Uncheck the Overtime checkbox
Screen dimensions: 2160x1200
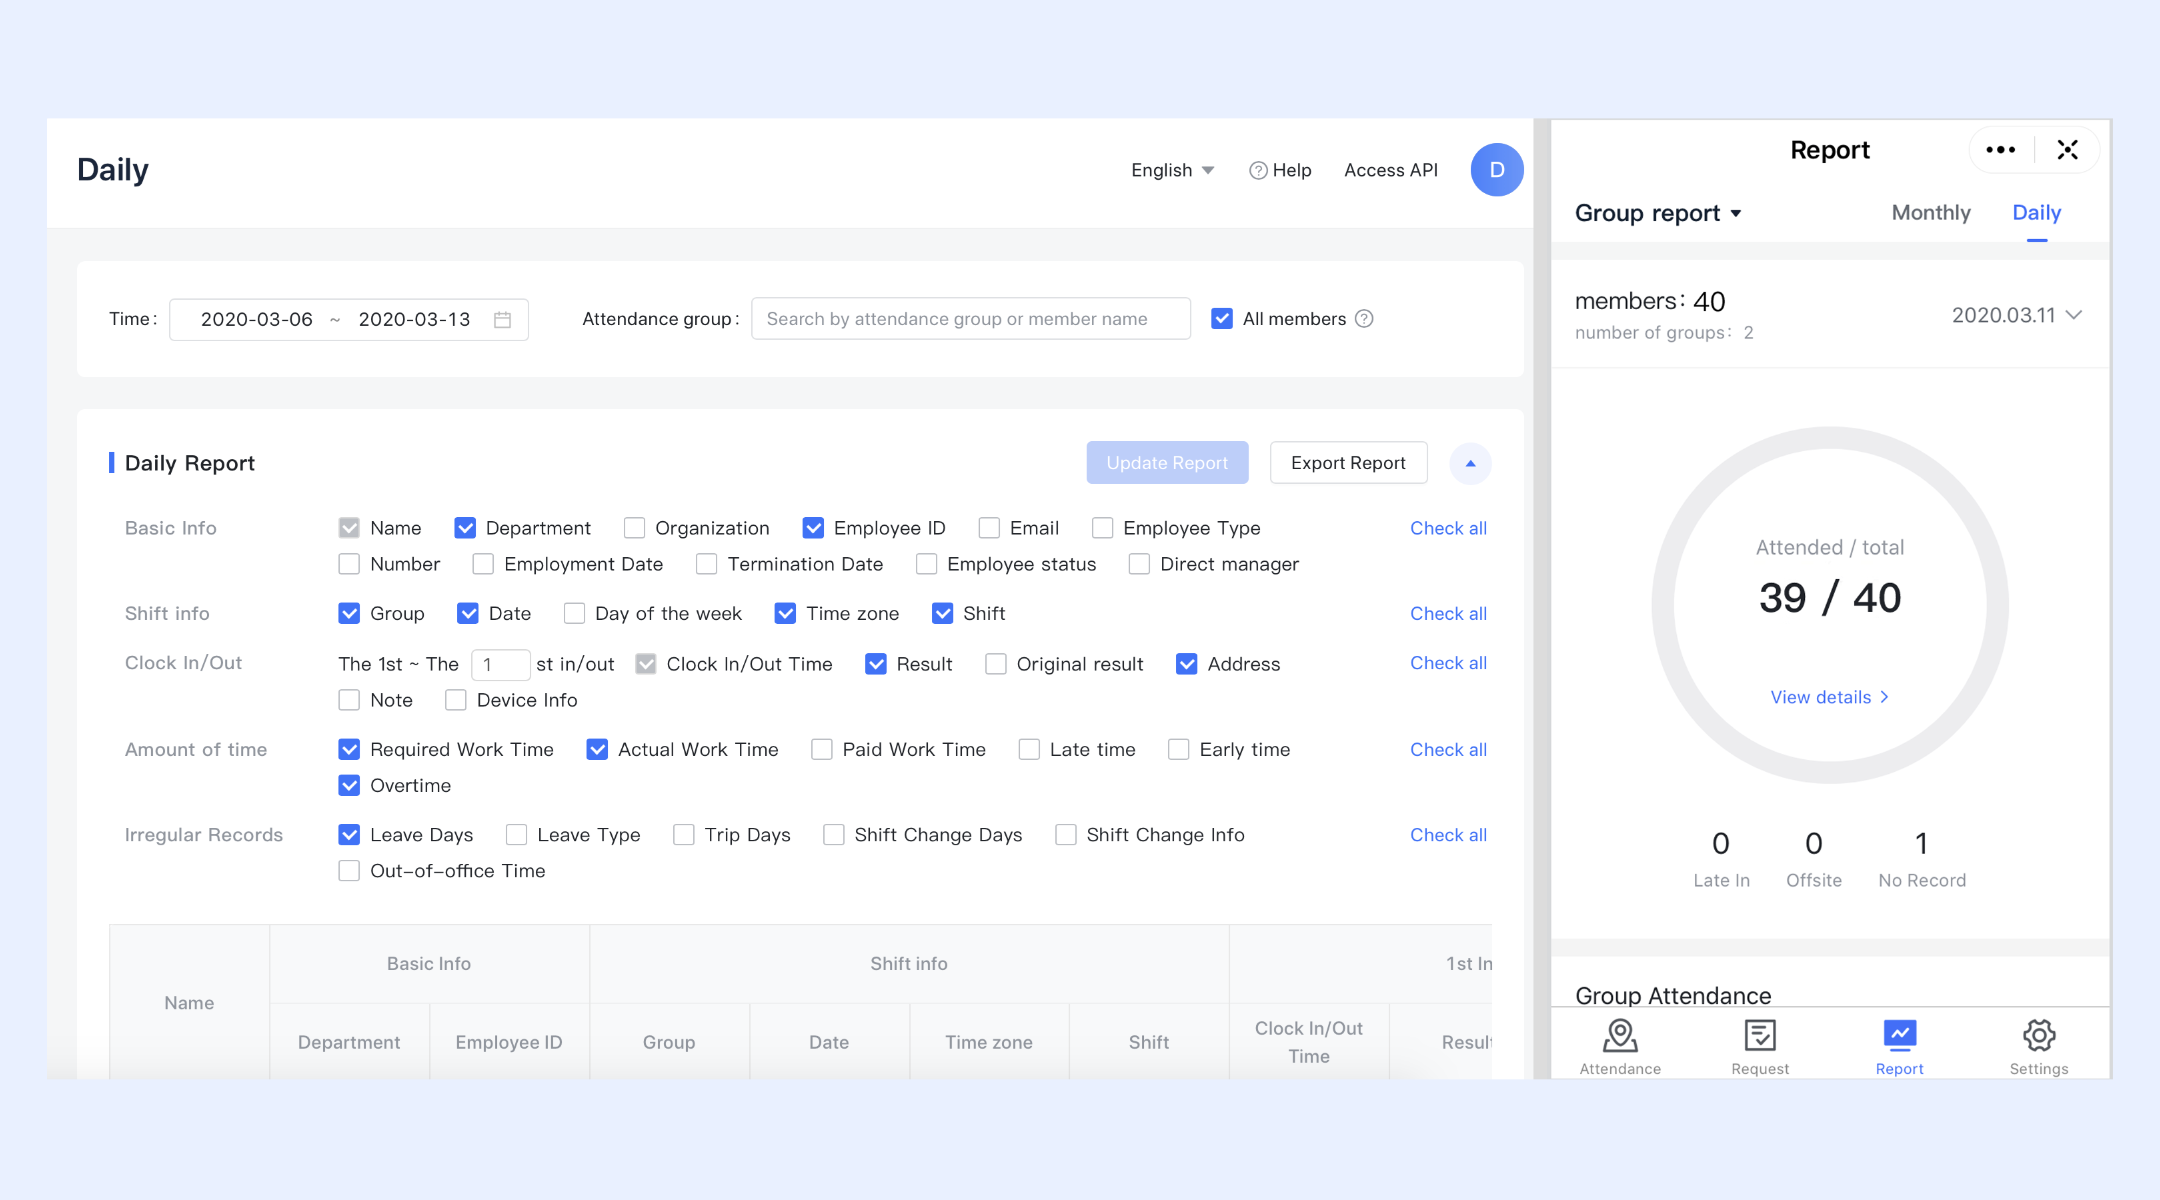coord(349,785)
